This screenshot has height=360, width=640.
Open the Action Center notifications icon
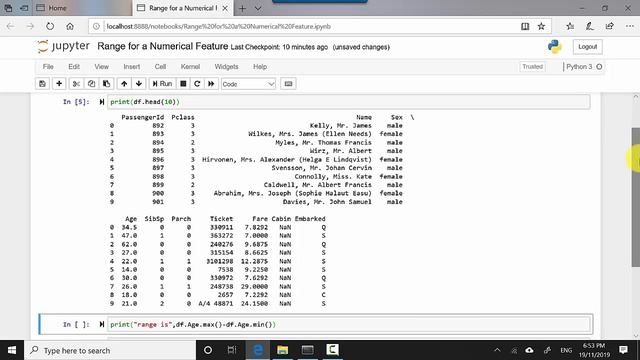(x=623, y=350)
